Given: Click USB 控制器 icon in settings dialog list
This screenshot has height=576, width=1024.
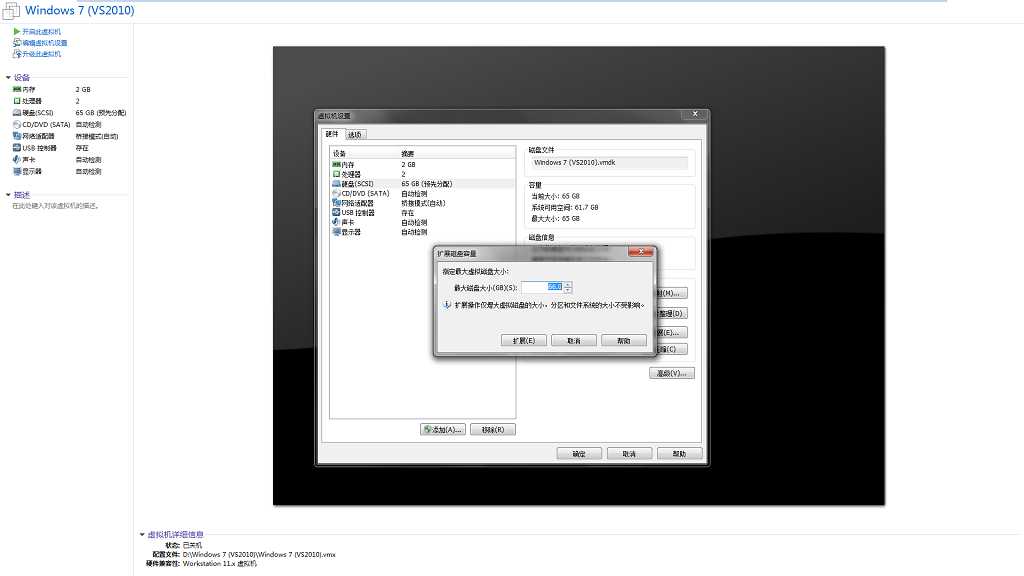Looking at the screenshot, I should 336,213.
